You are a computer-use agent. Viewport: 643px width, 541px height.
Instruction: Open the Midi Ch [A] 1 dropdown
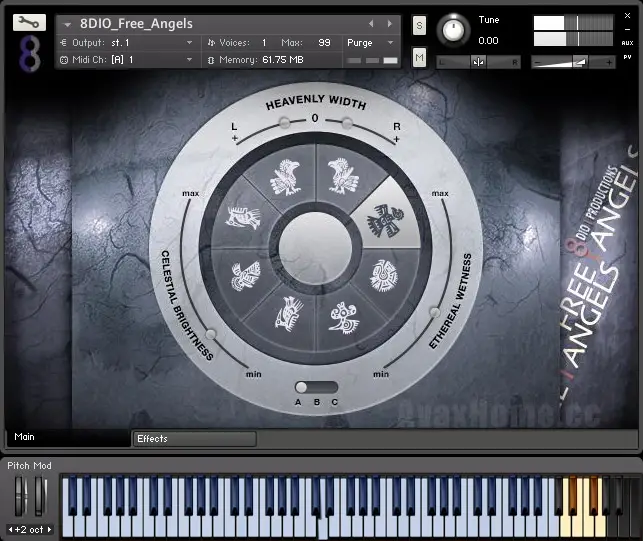click(189, 59)
